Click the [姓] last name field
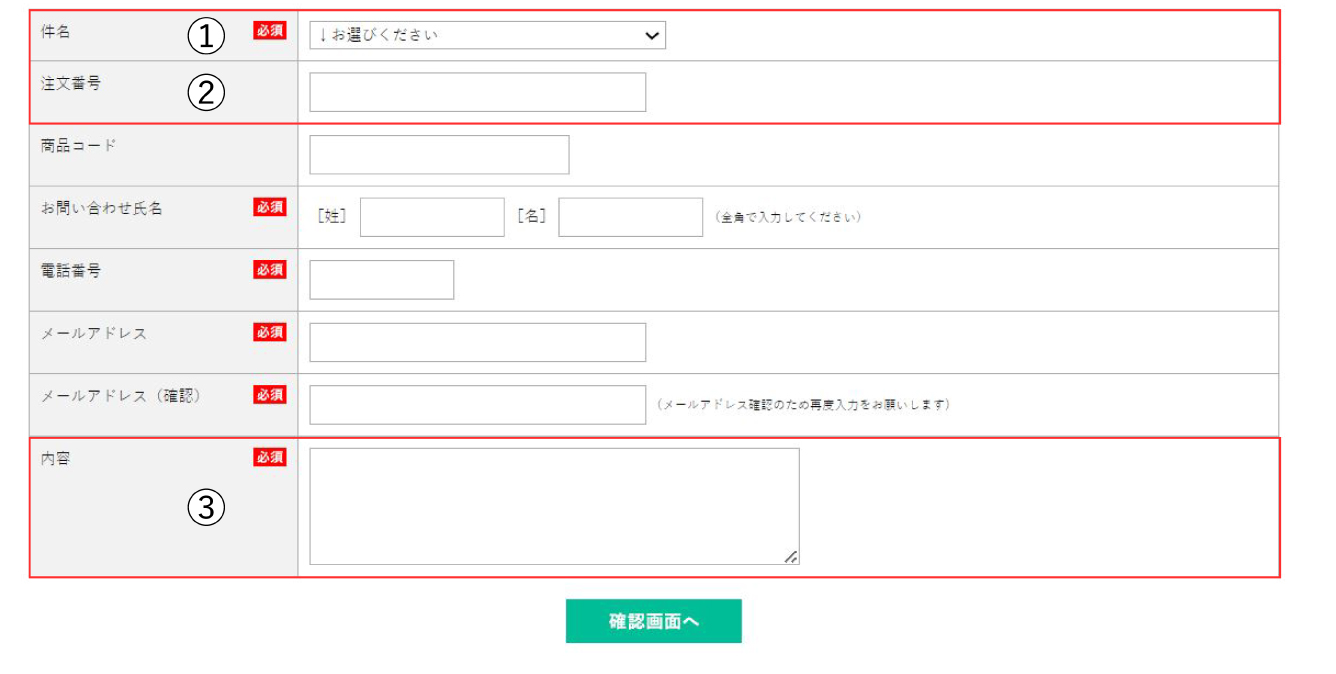The width and height of the screenshot is (1336, 674). pyautogui.click(x=432, y=217)
